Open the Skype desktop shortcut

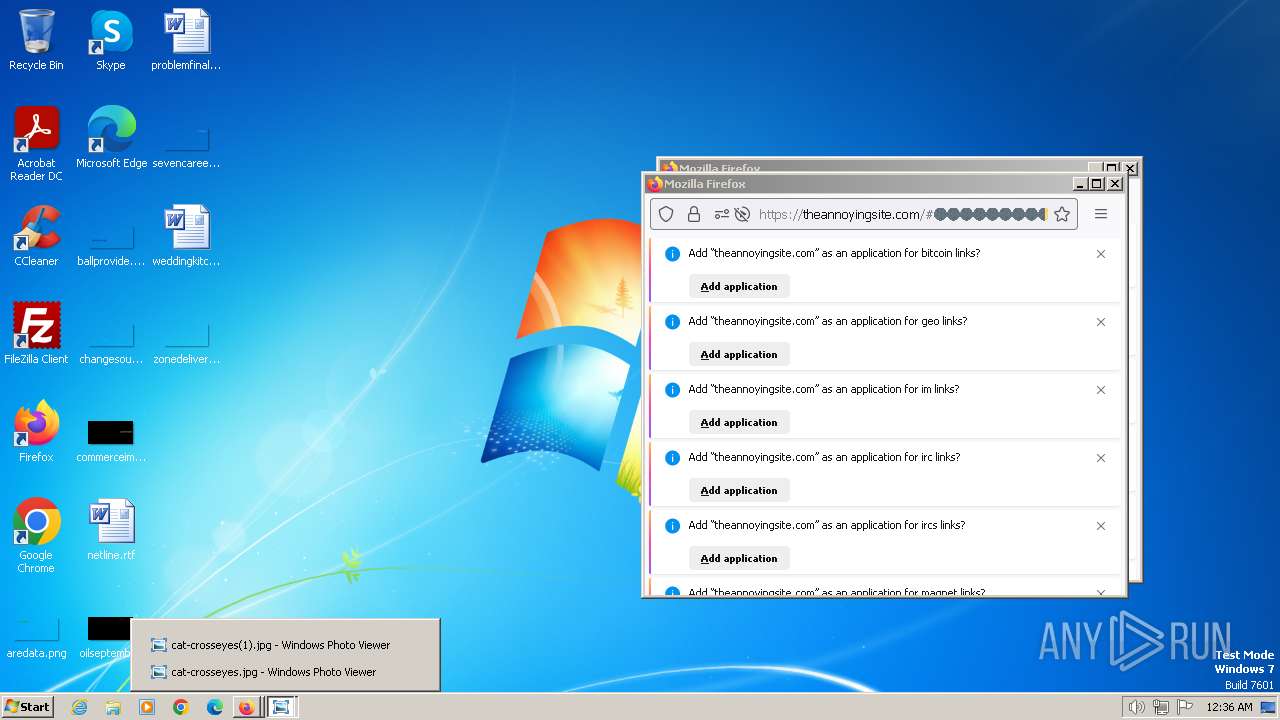tap(110, 40)
